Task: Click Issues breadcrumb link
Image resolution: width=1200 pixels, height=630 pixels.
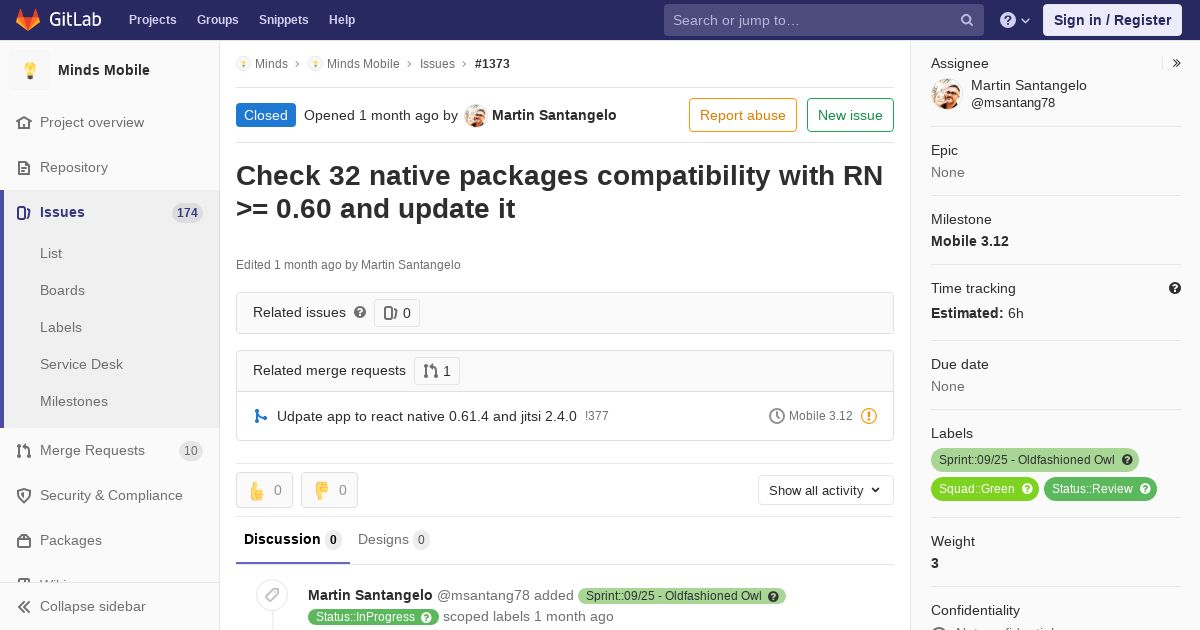Action: 437,63
